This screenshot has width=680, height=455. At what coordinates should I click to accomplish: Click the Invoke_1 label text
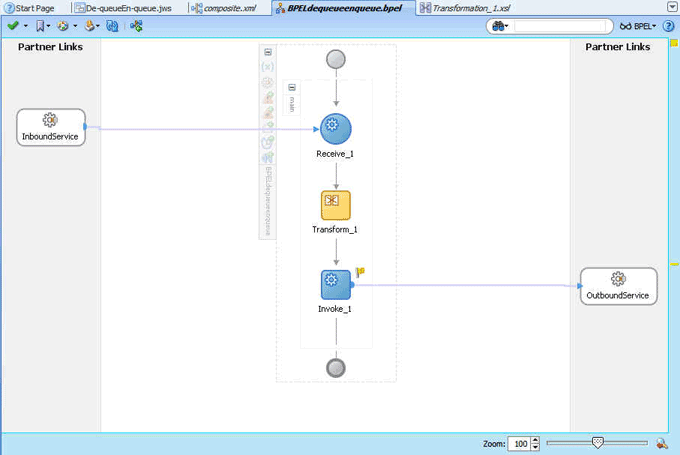pyautogui.click(x=335, y=309)
